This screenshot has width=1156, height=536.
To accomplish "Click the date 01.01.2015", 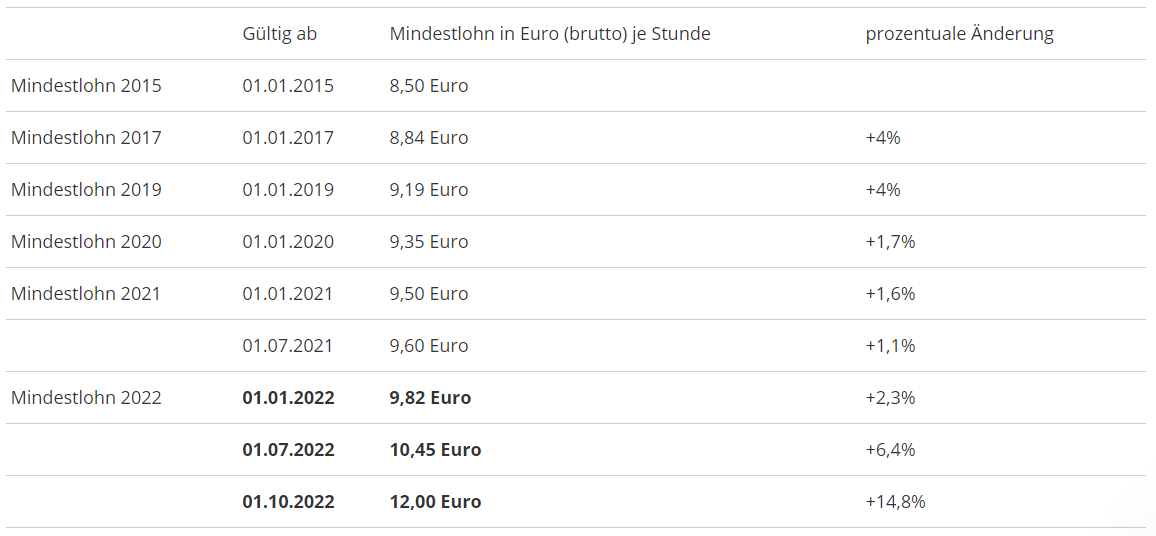I will click(288, 86).
